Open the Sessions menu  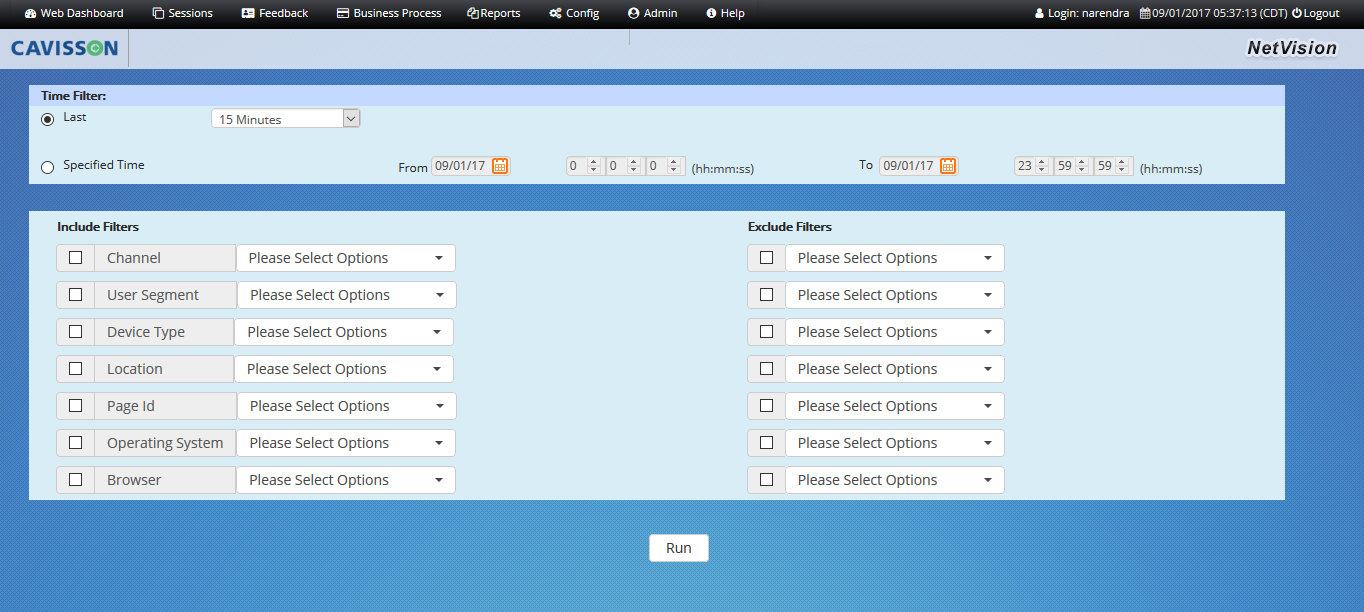(x=182, y=13)
